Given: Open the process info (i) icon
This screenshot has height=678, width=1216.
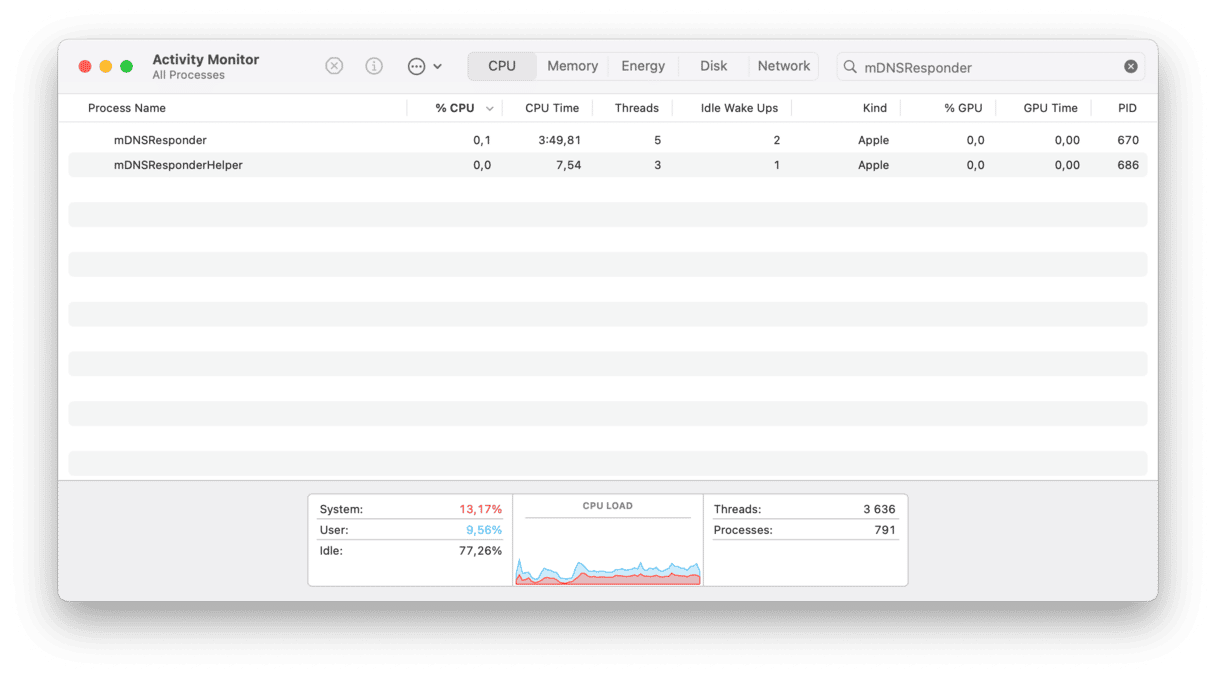Looking at the screenshot, I should [374, 66].
